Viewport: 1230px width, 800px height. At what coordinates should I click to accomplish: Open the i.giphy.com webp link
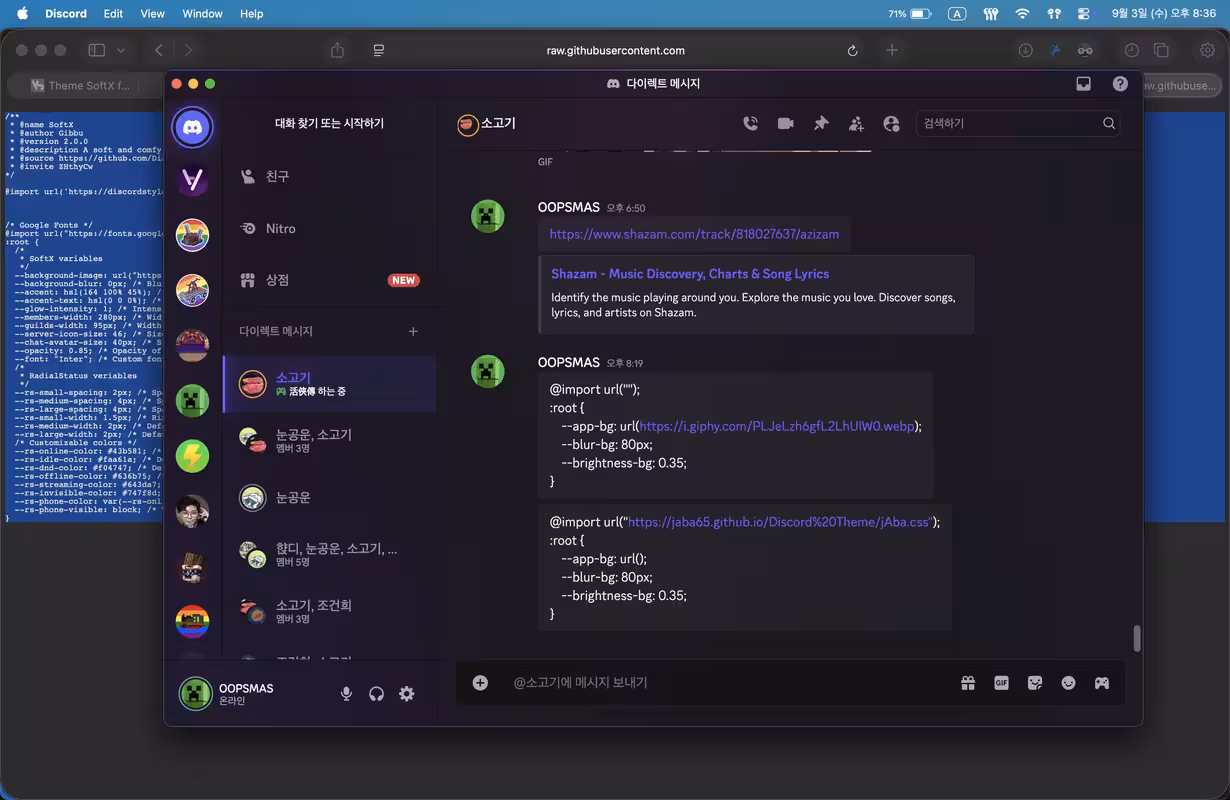click(776, 426)
